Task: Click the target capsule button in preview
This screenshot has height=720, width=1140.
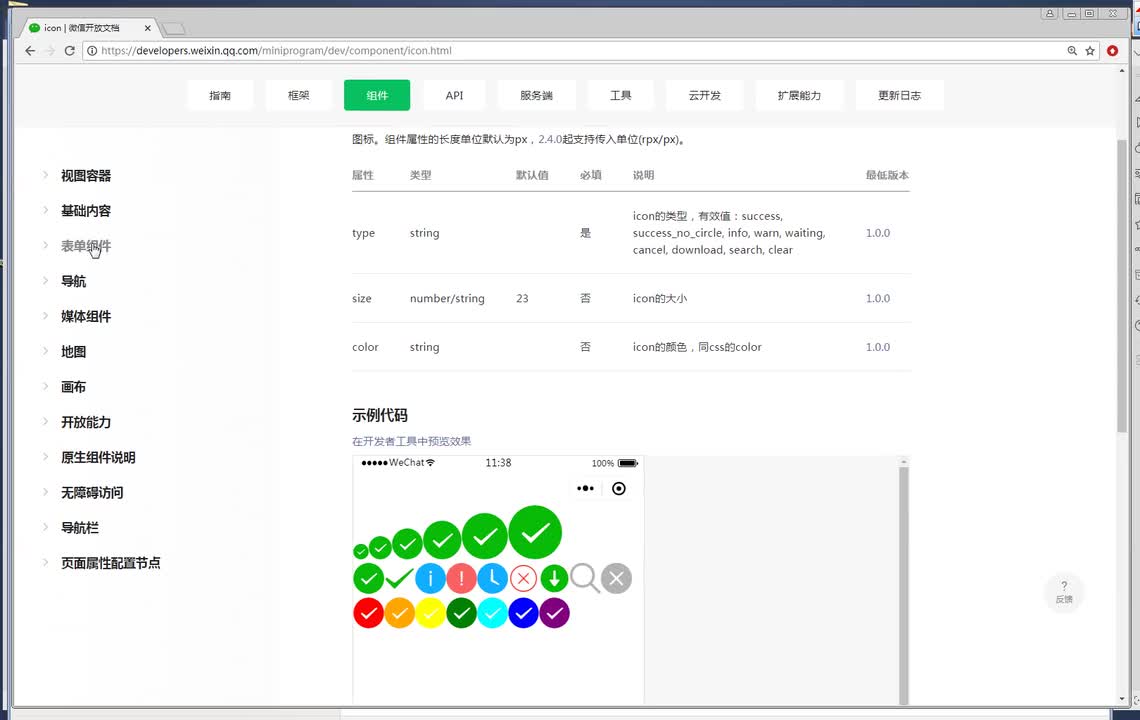Action: 619,489
